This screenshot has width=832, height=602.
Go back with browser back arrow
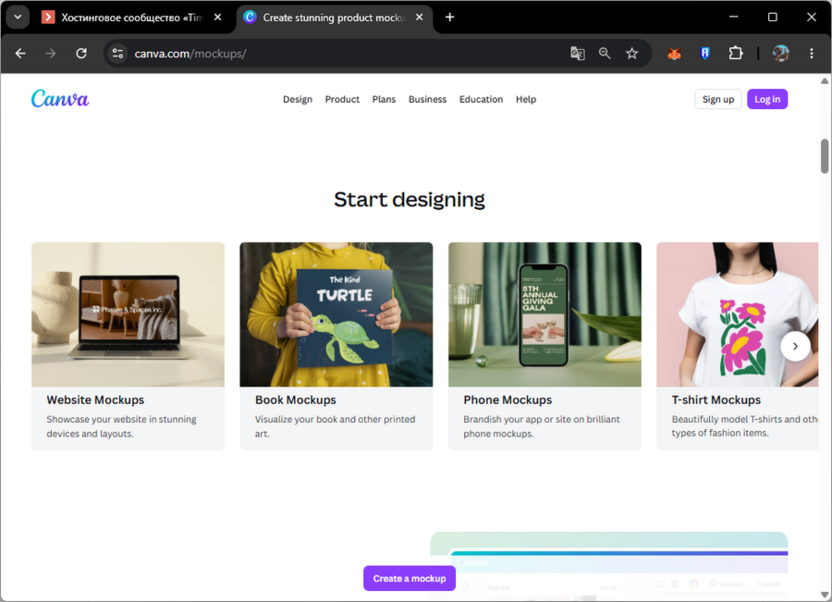(x=20, y=54)
